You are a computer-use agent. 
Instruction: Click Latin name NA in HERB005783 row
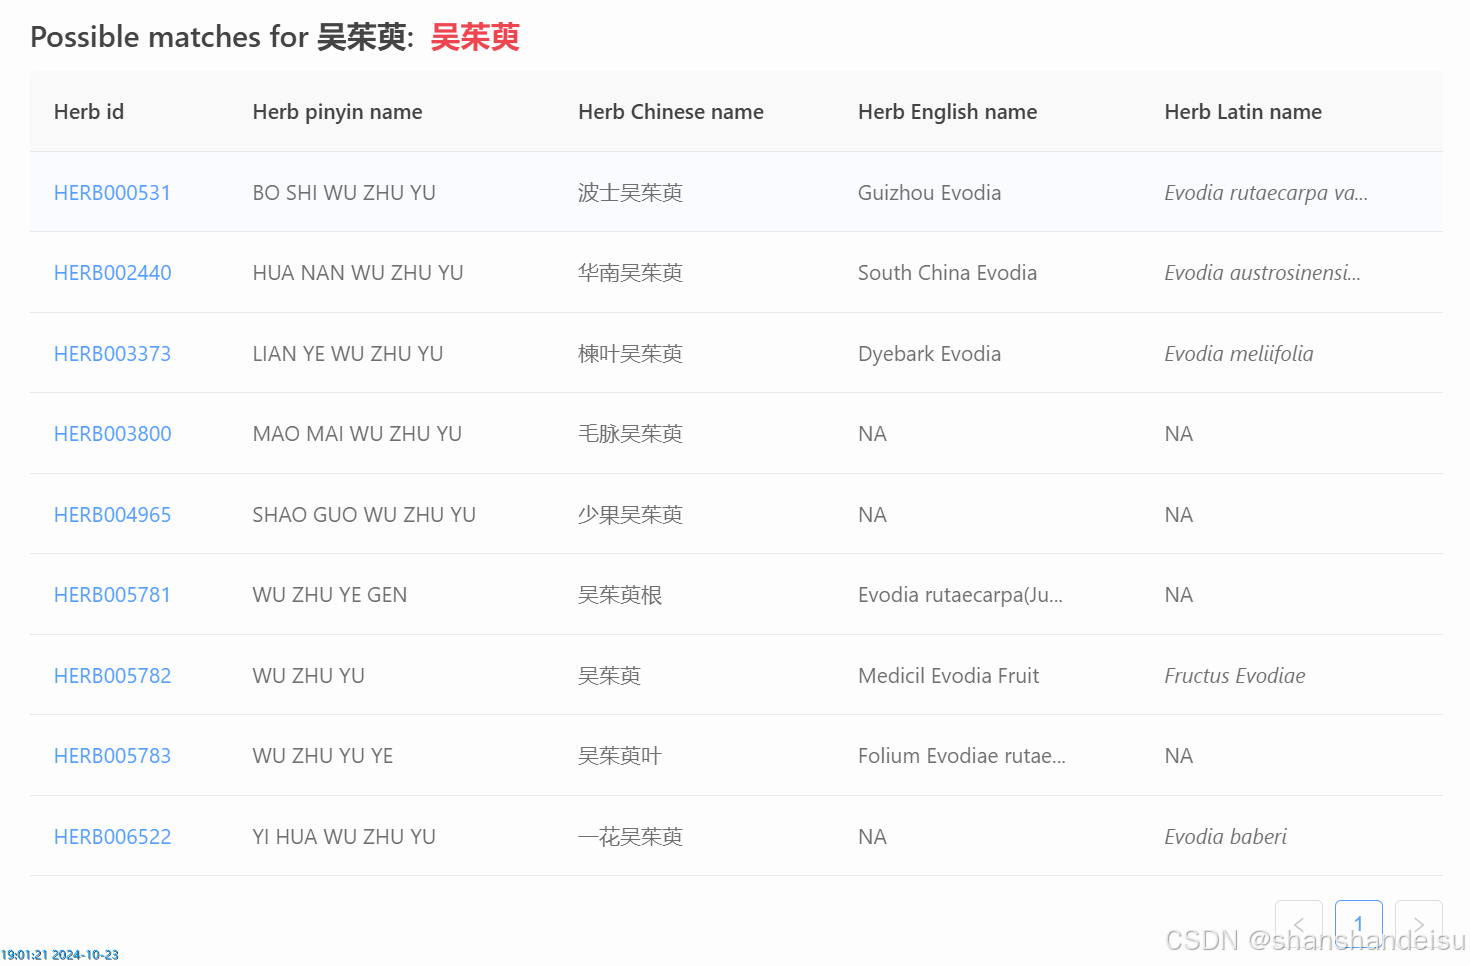[x=1179, y=756]
